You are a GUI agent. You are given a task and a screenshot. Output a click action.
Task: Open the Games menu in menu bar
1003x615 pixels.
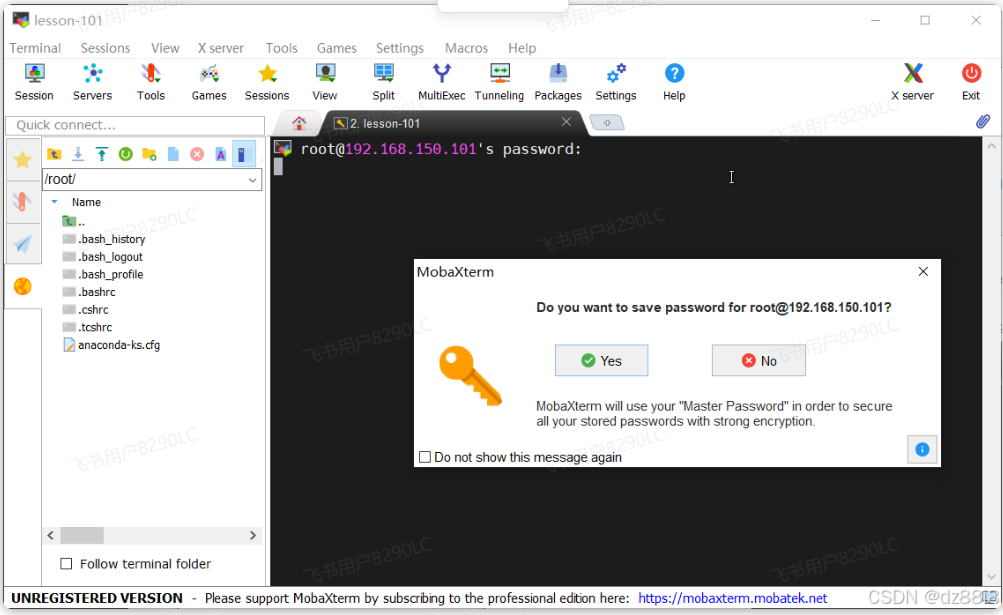point(337,48)
